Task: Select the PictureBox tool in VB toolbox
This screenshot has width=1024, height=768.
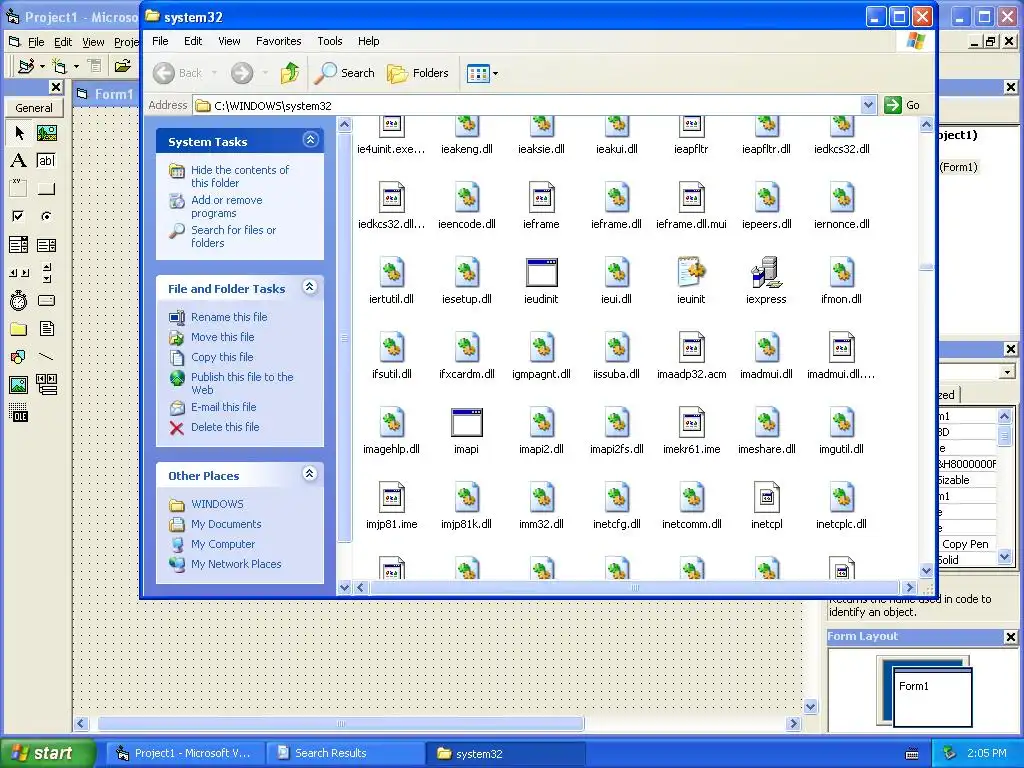Action: (x=46, y=133)
